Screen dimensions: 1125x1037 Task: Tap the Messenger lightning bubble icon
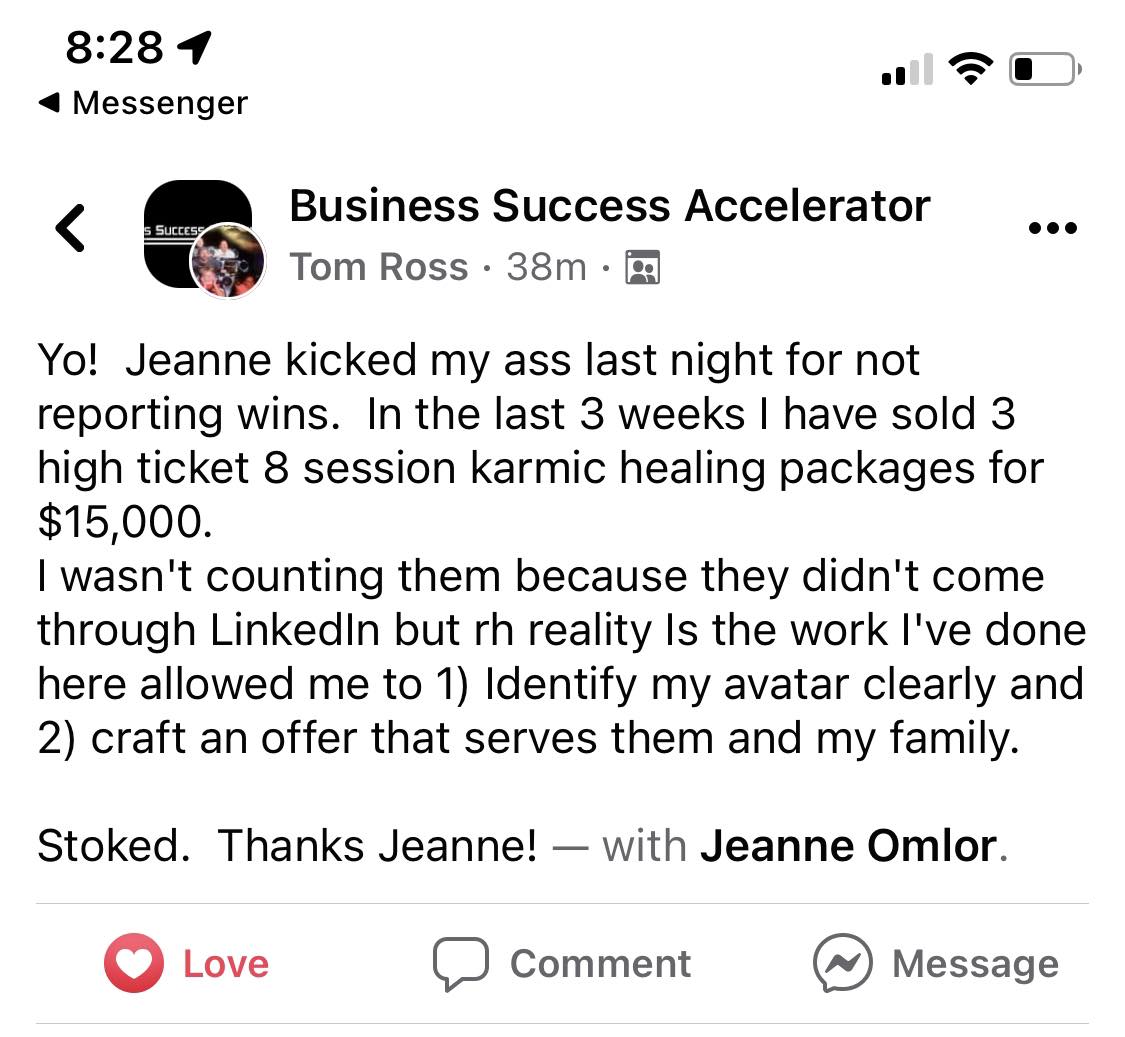pos(842,963)
